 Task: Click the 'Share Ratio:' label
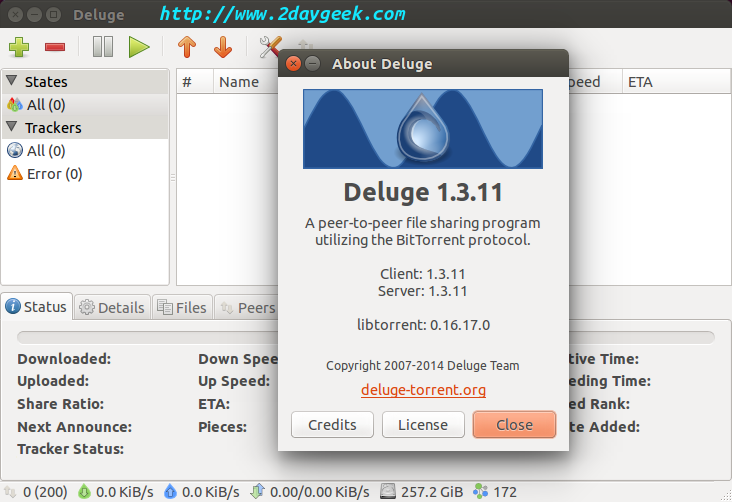pos(61,404)
